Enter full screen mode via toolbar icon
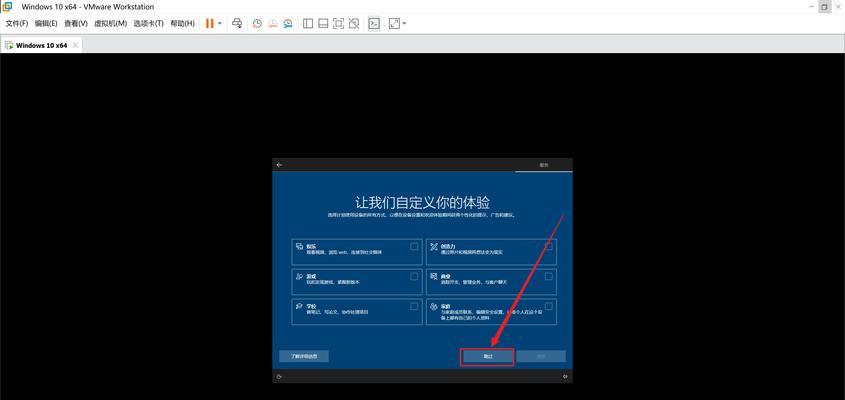Screen dimensions: 845x400 (x=338, y=23)
